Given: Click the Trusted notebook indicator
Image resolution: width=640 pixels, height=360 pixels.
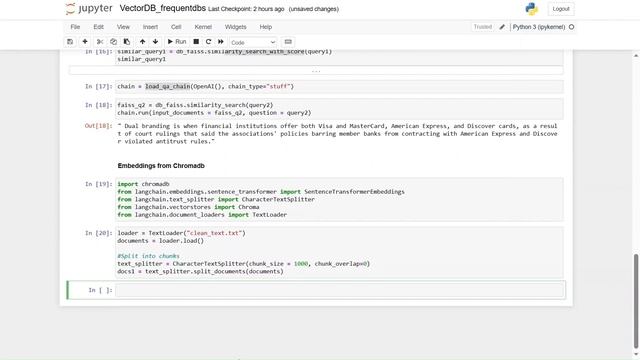Looking at the screenshot, I should pos(482,27).
